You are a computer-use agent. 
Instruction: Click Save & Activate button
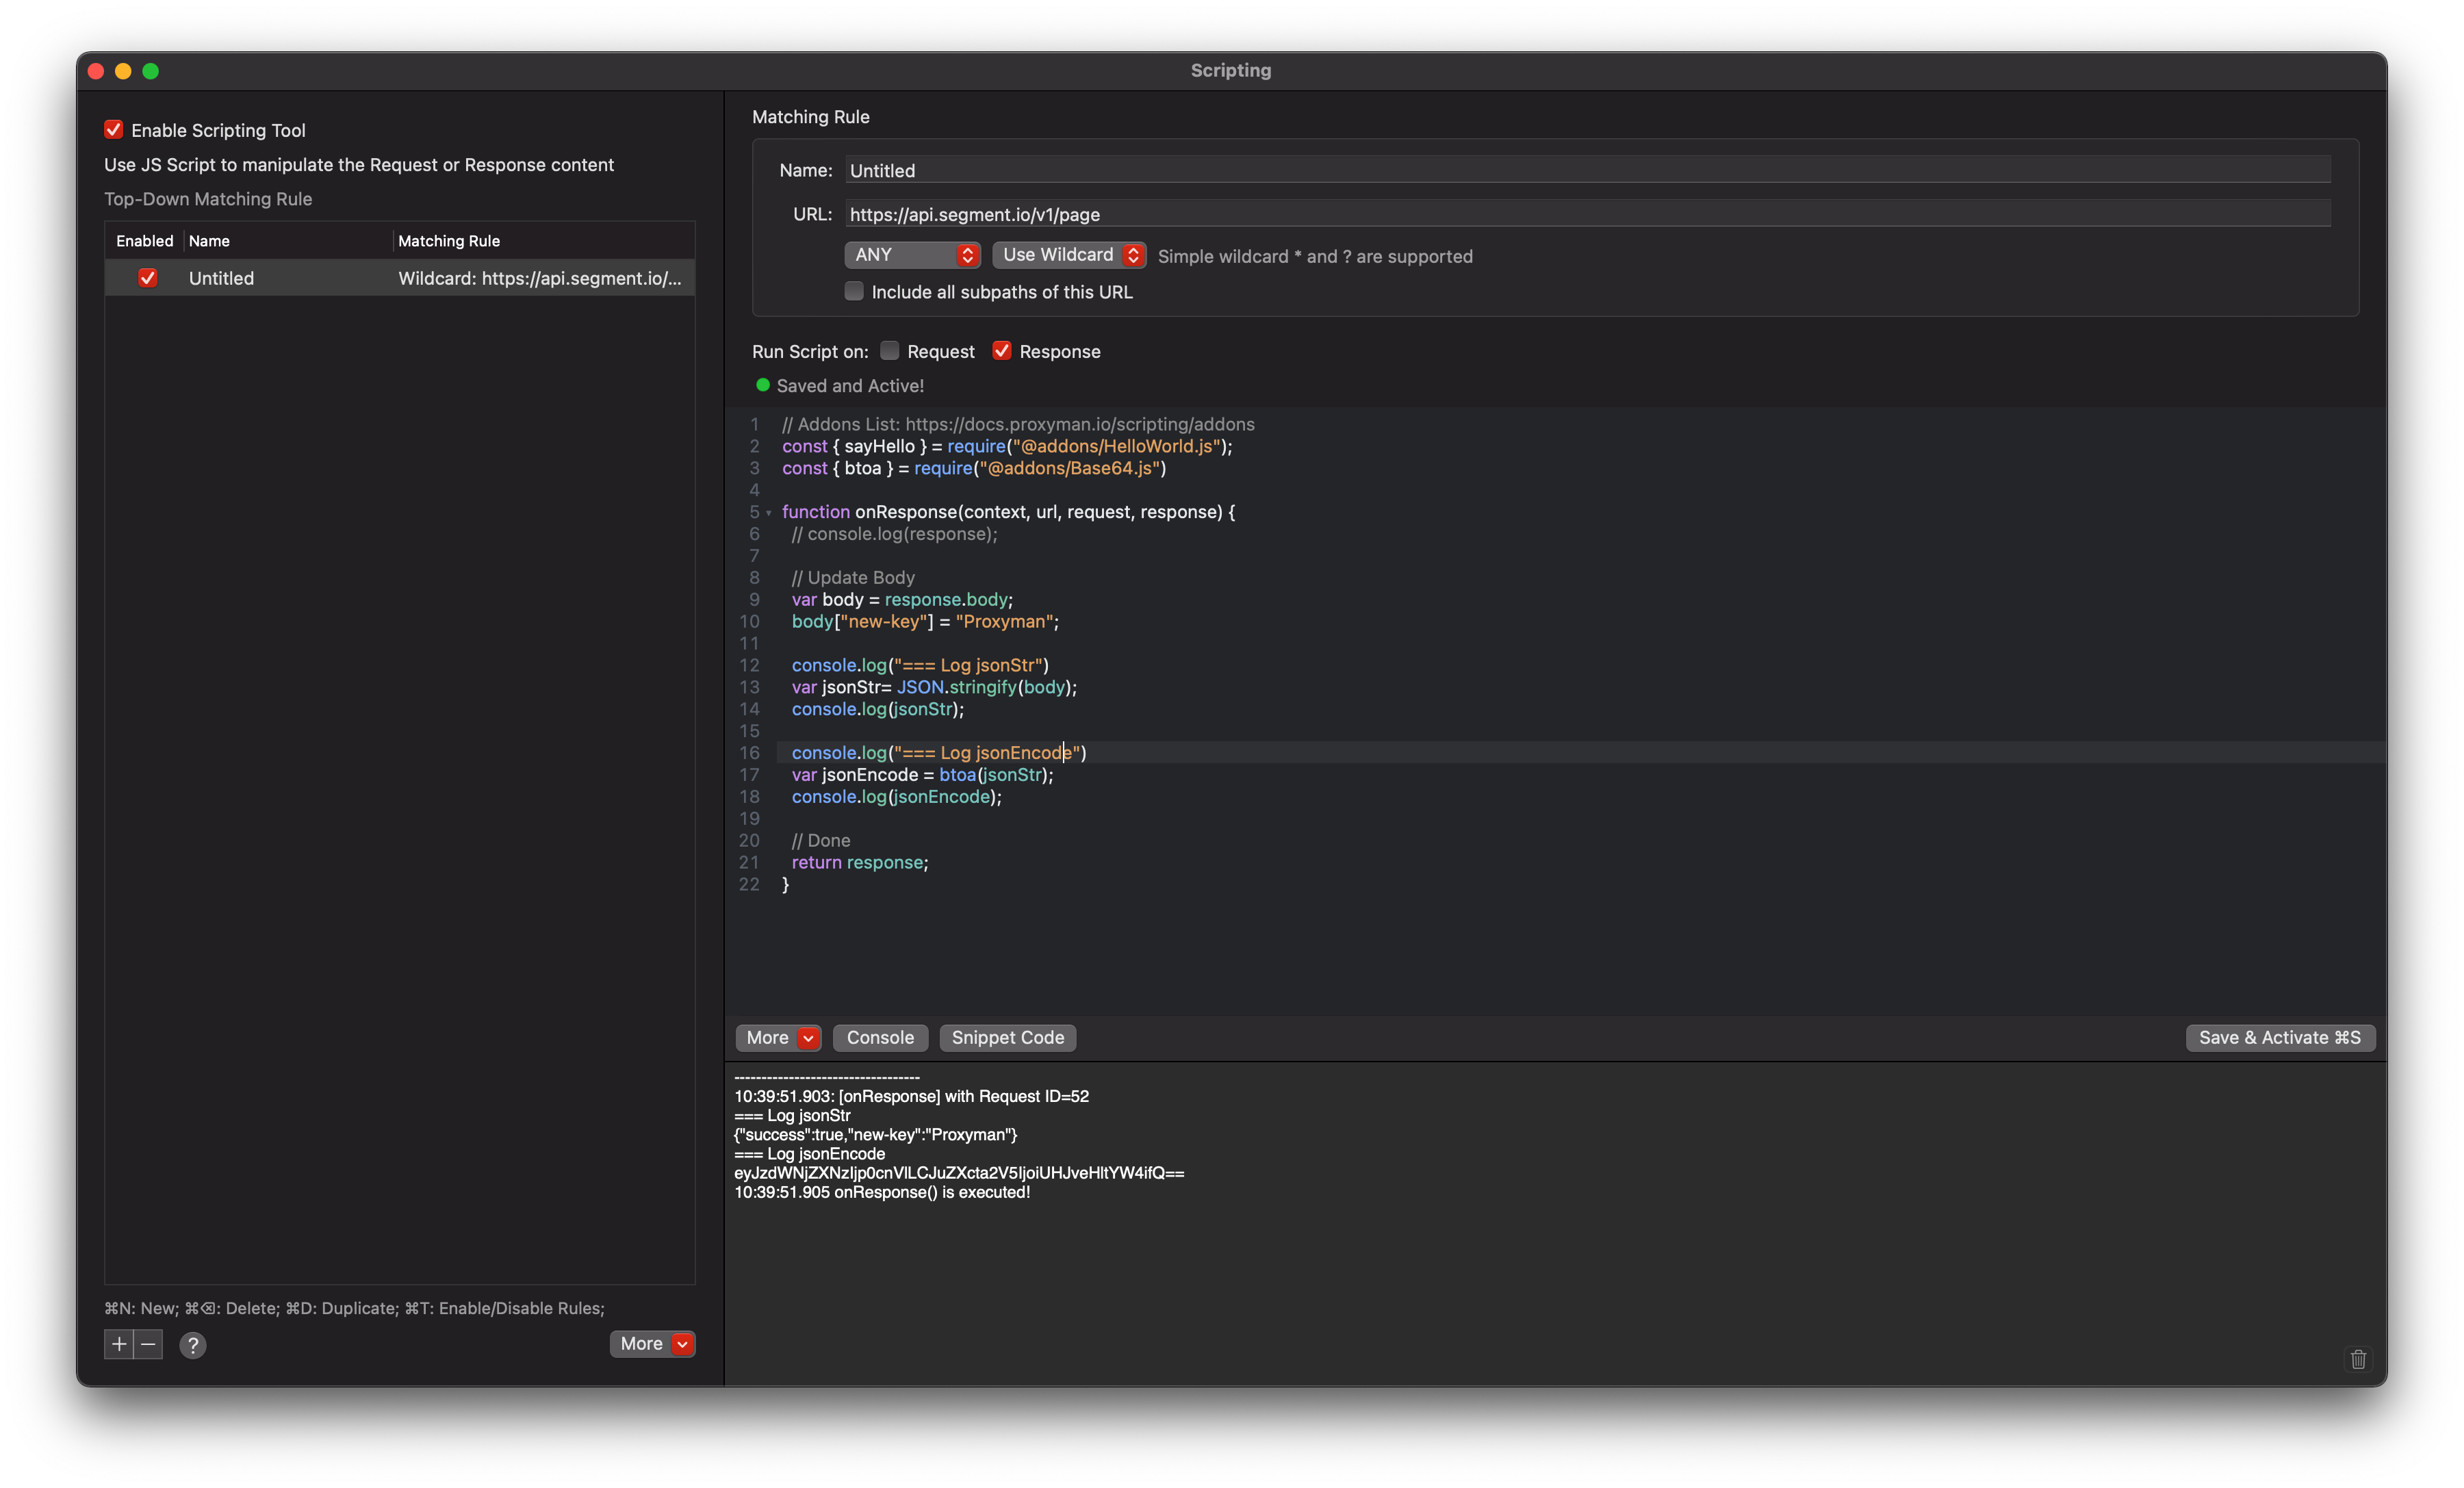point(2279,1038)
